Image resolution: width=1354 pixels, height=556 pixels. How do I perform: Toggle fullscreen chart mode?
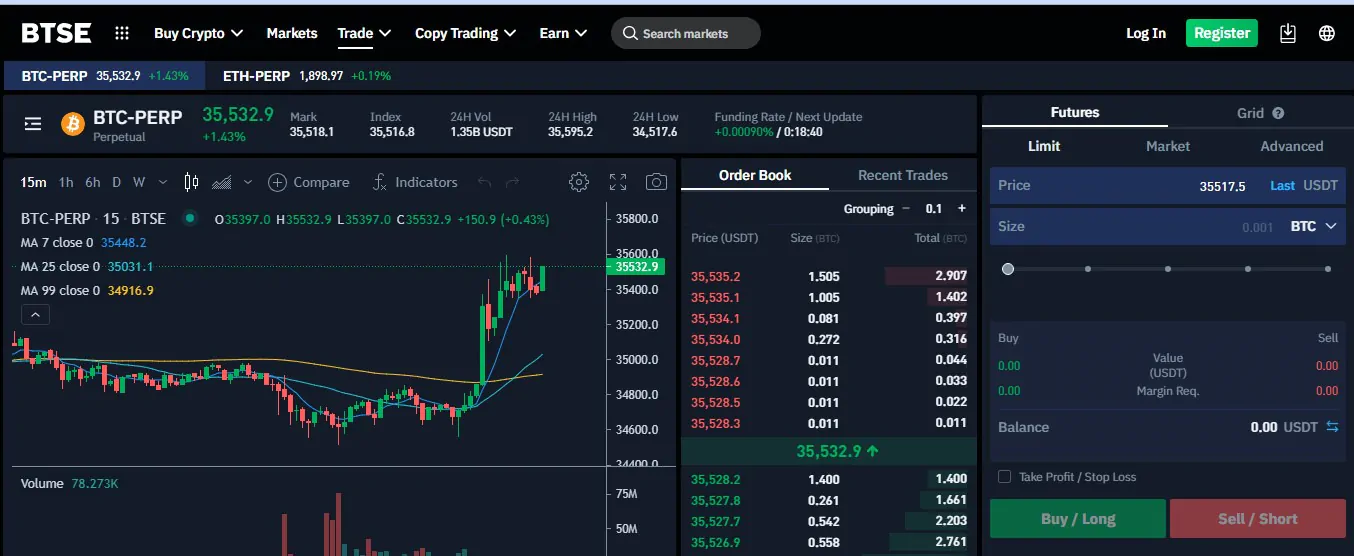[x=618, y=182]
